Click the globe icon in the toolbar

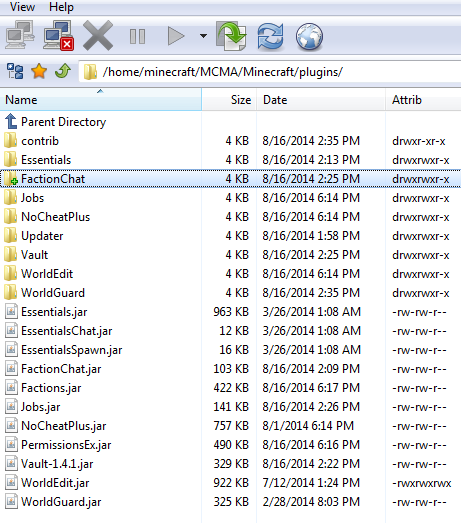point(309,36)
